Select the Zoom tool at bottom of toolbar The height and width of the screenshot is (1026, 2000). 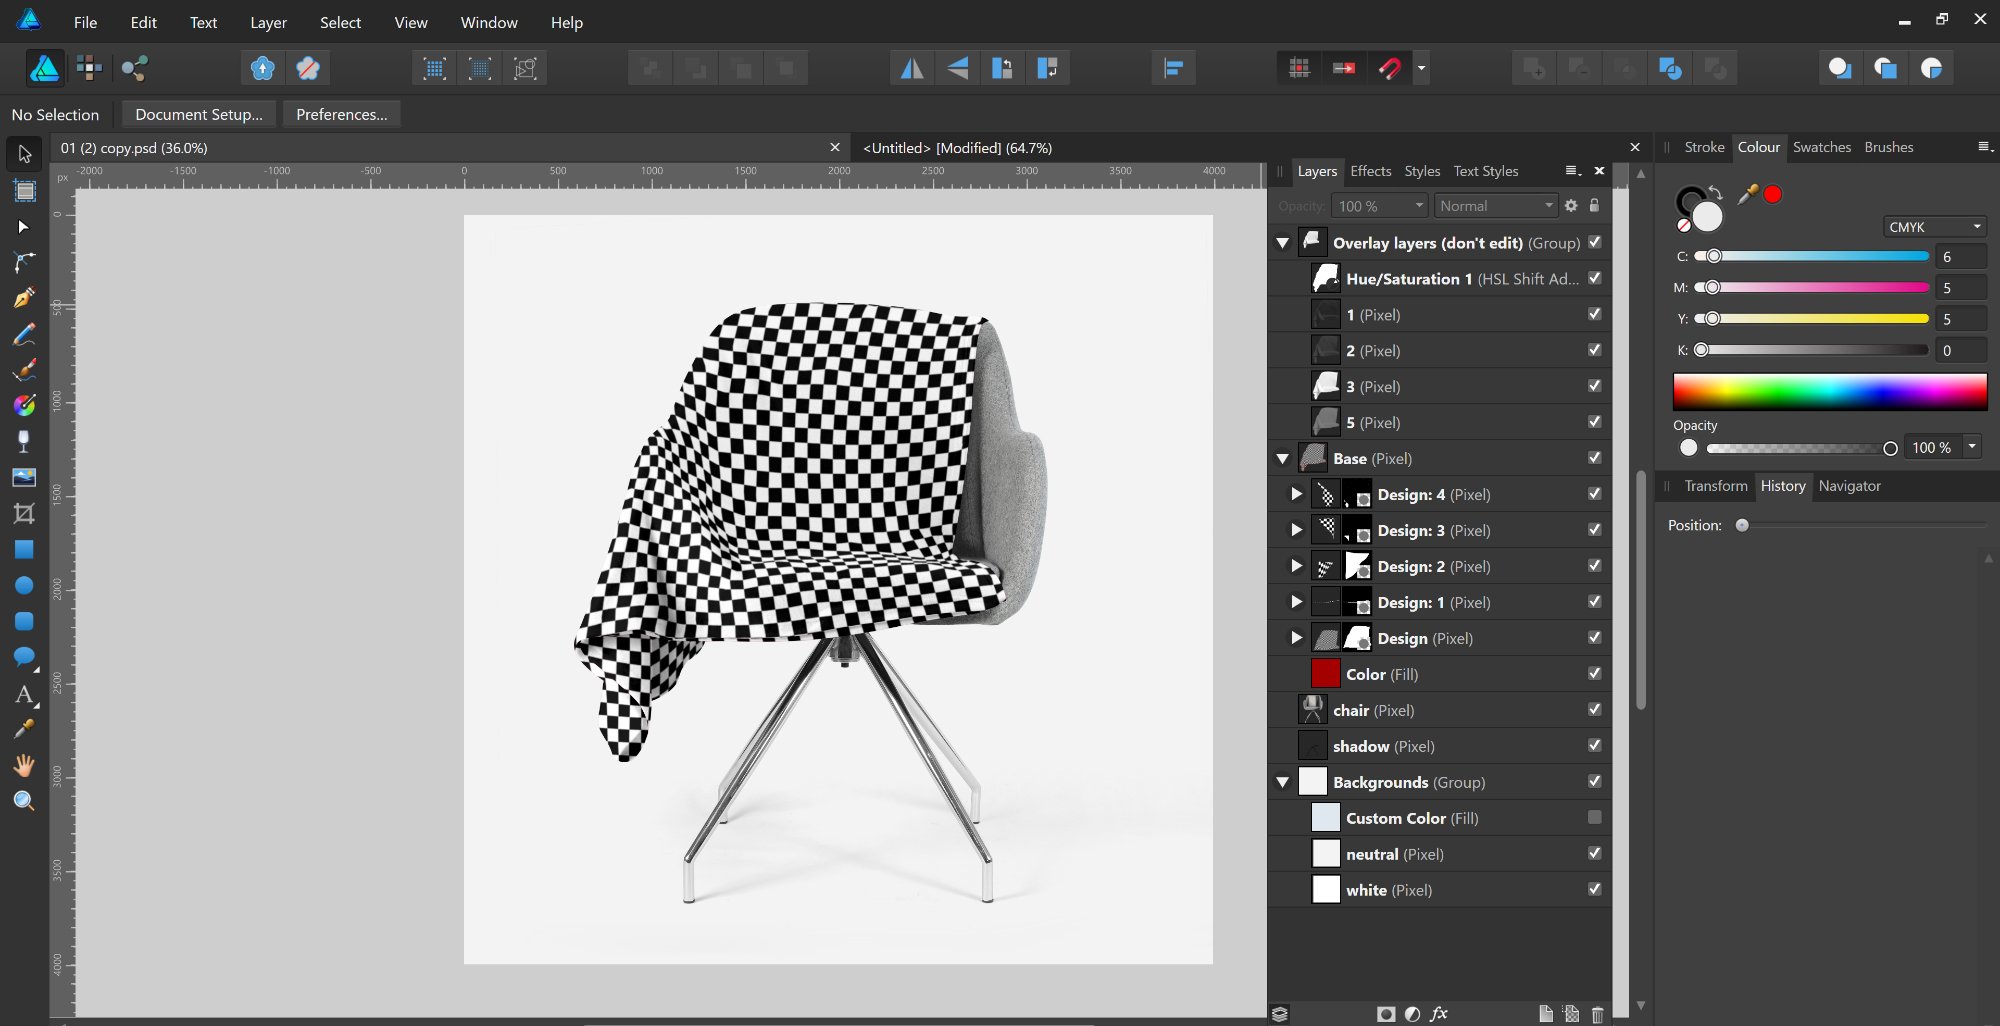[24, 800]
